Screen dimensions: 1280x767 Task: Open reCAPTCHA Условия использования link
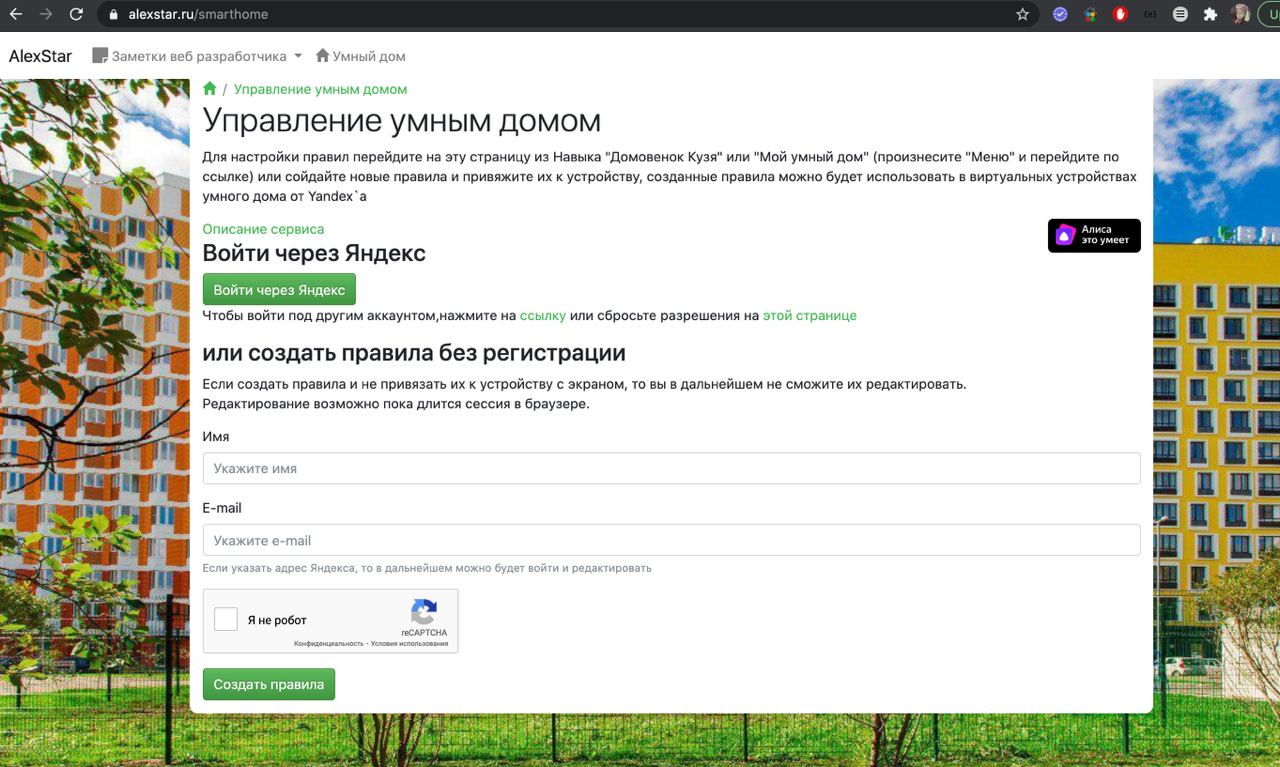(410, 644)
